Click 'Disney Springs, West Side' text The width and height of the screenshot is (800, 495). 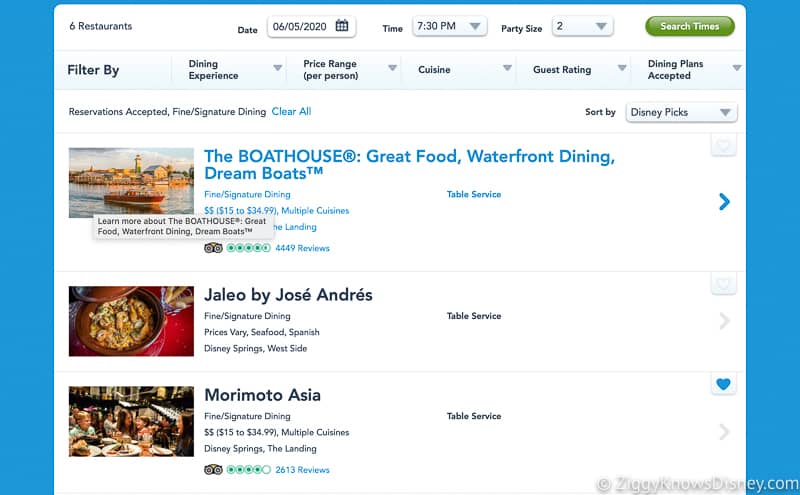point(256,348)
